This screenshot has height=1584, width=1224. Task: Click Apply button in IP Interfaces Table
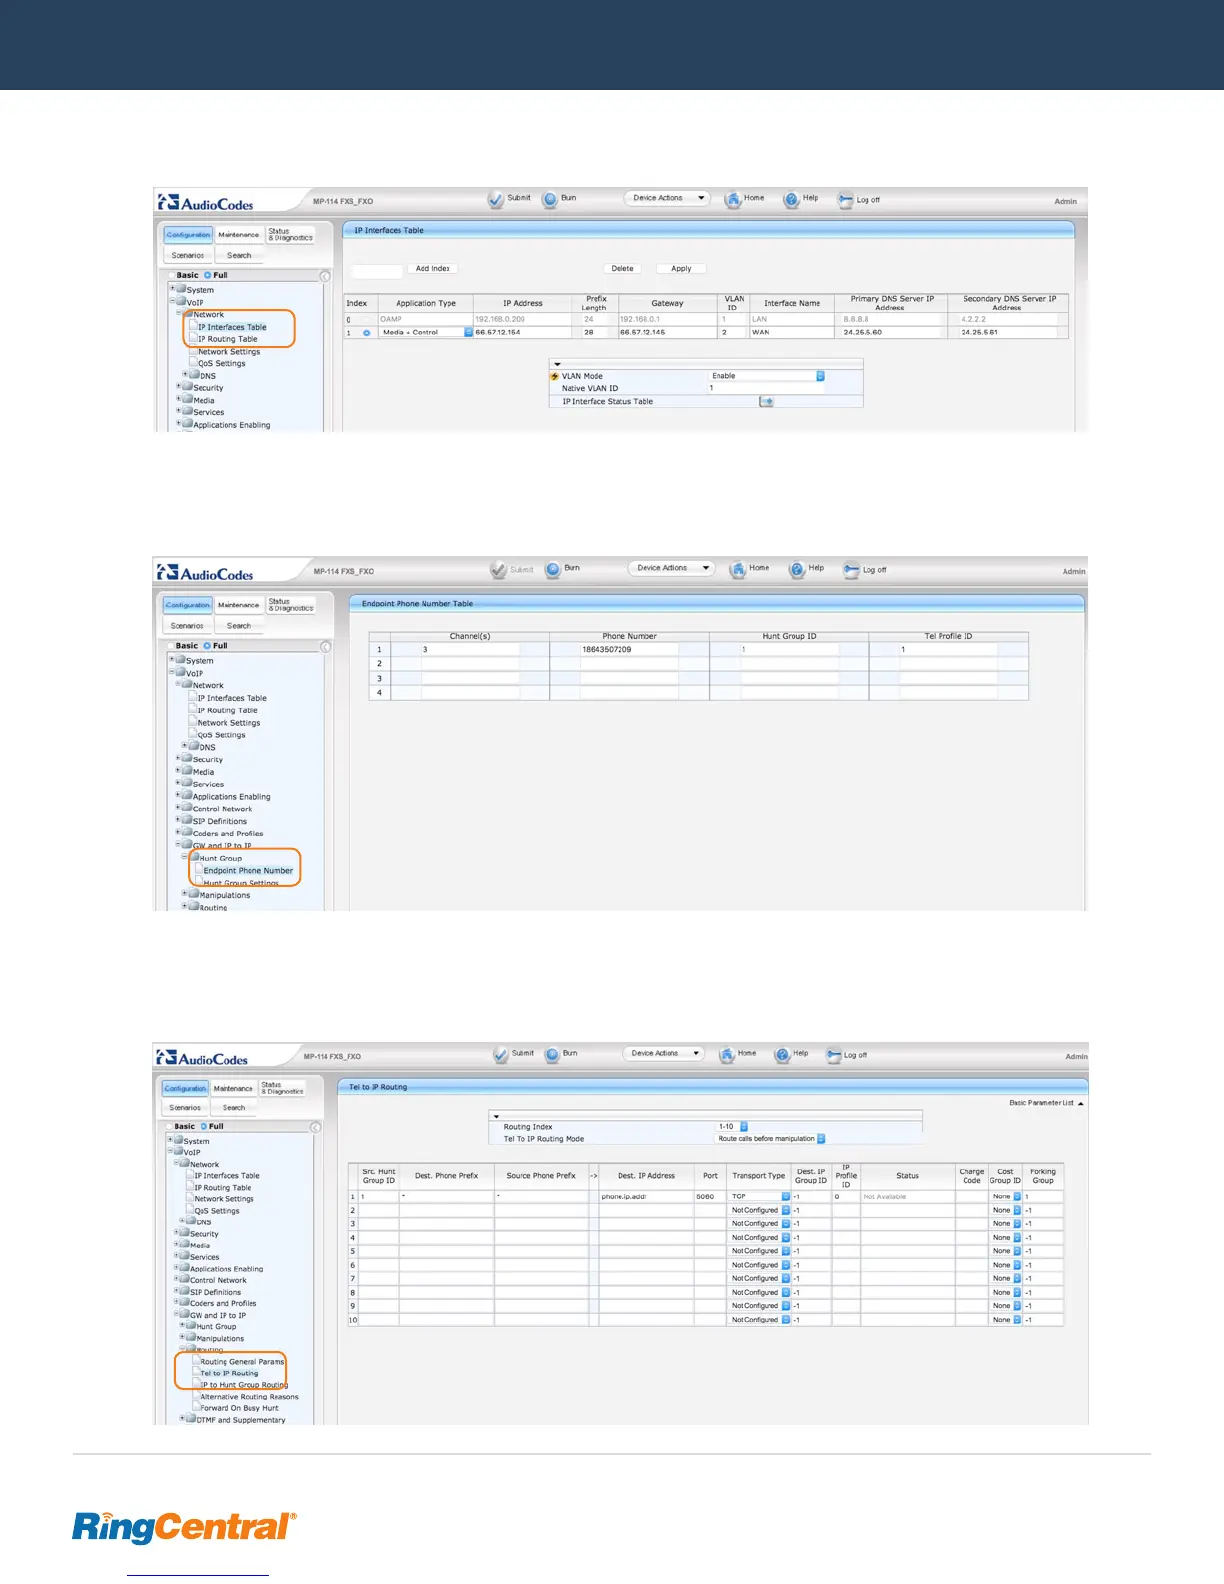[681, 269]
